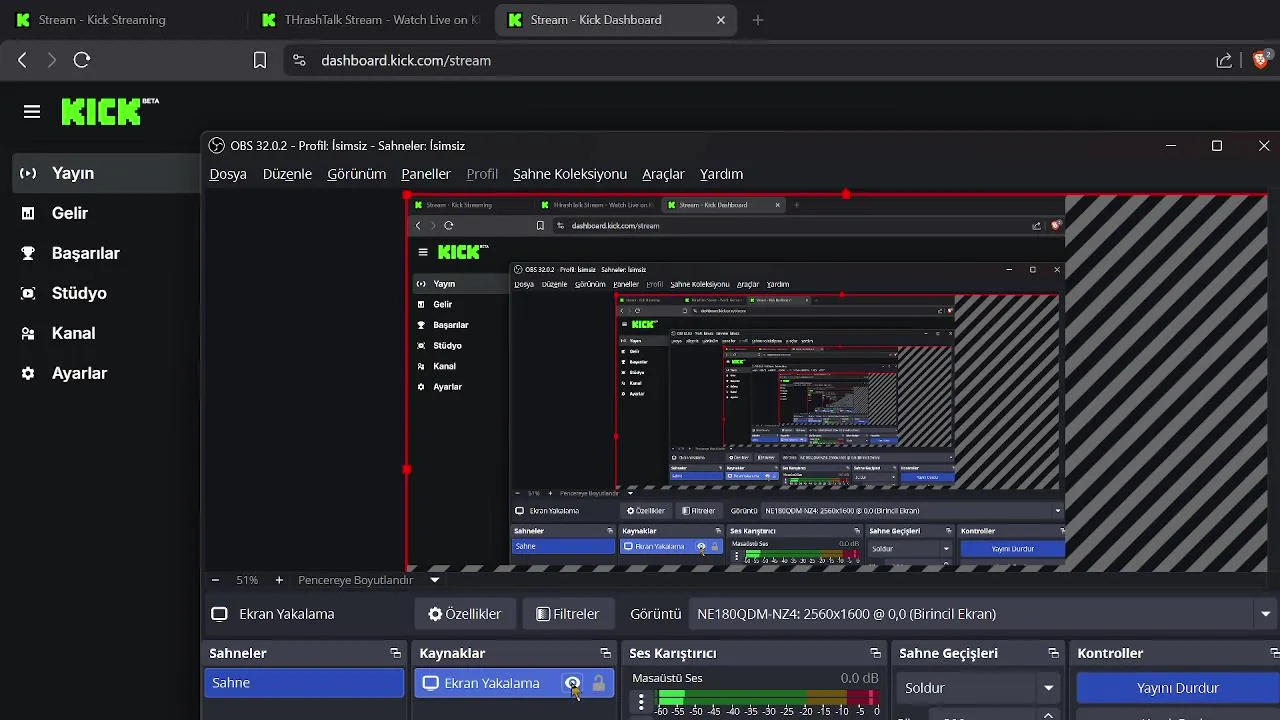Click the Kanal bars icon
Viewport: 1280px width, 720px height.
(29, 333)
